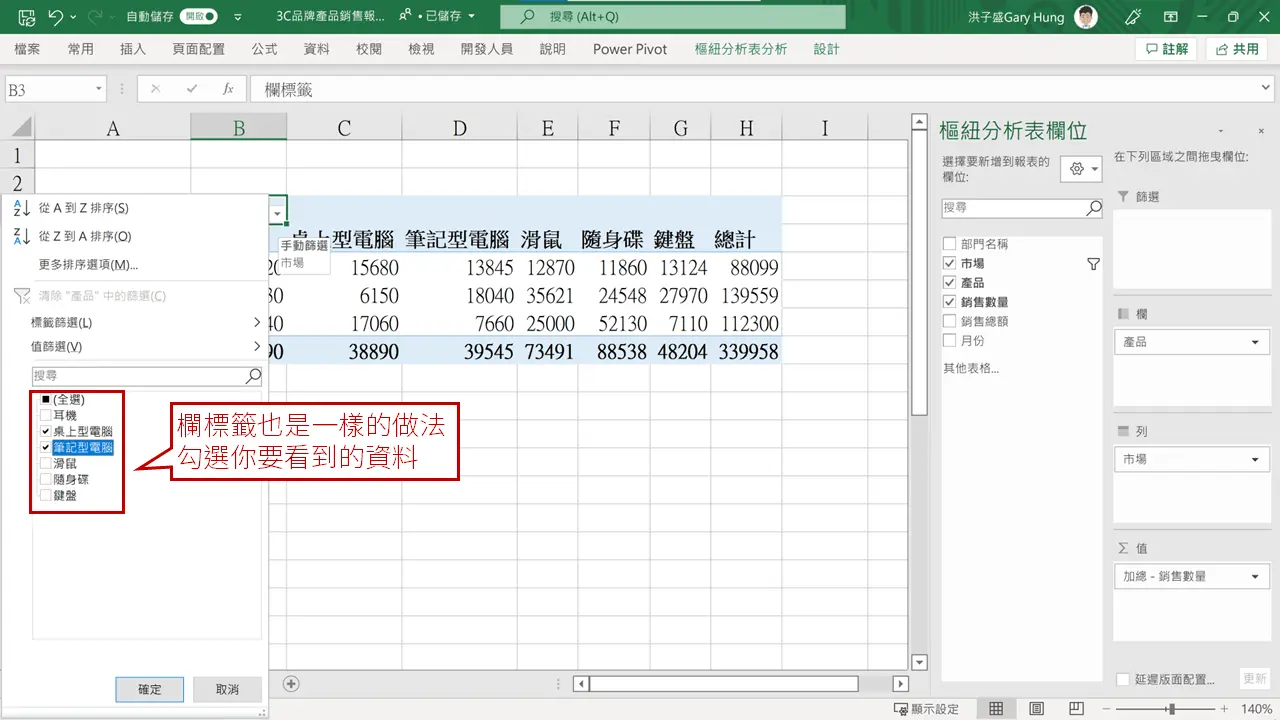Check the 隨身碟 filter checkbox
Screen dimensions: 1280x720
coord(45,479)
